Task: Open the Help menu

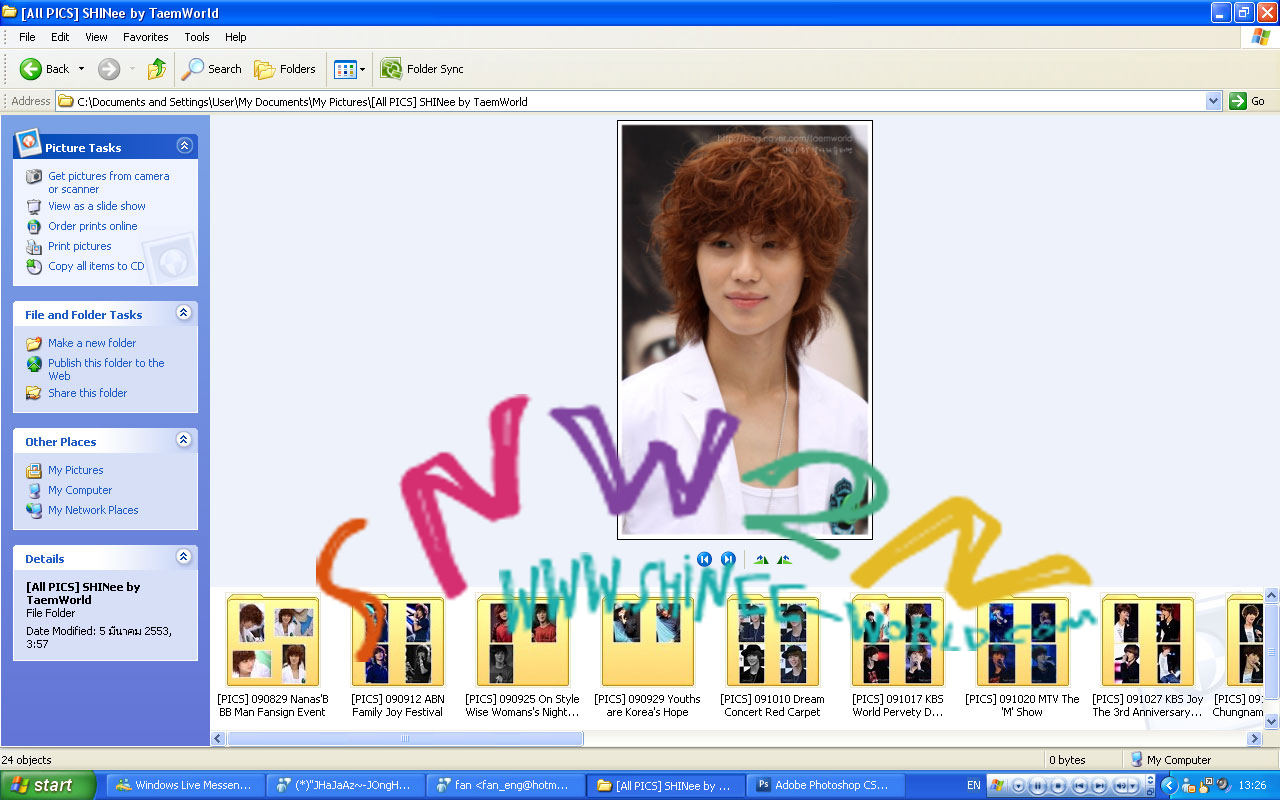Action: (235, 37)
